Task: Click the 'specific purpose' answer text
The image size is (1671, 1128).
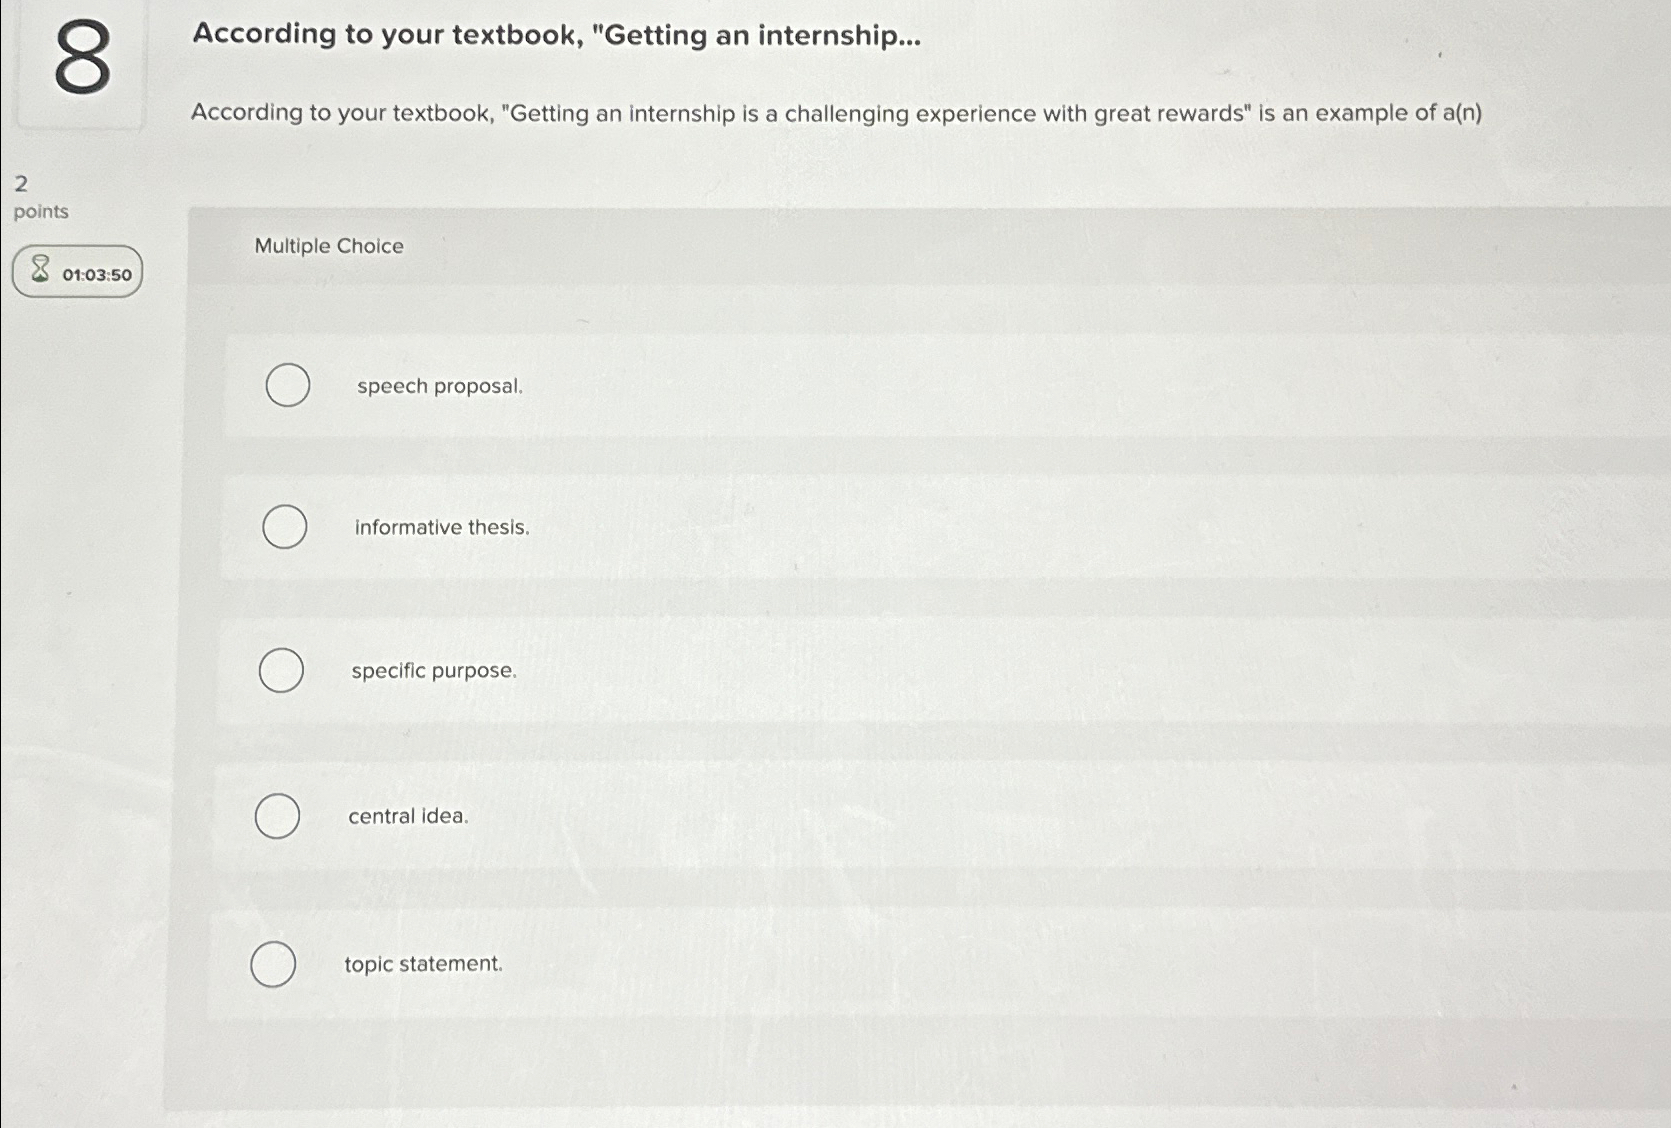Action: [x=432, y=671]
